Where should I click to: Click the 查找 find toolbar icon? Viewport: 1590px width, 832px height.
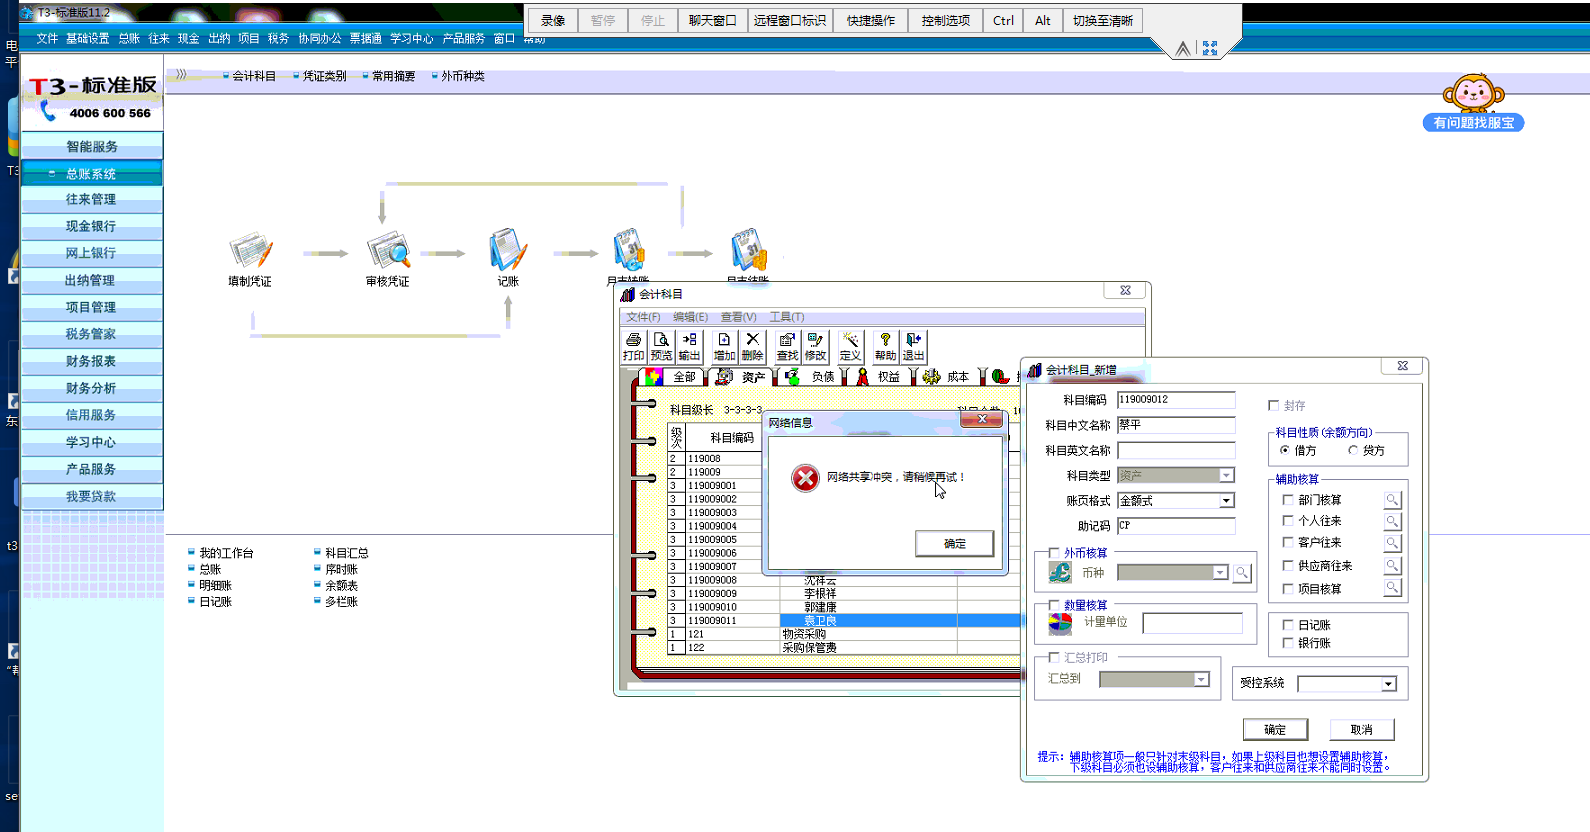[x=787, y=346]
